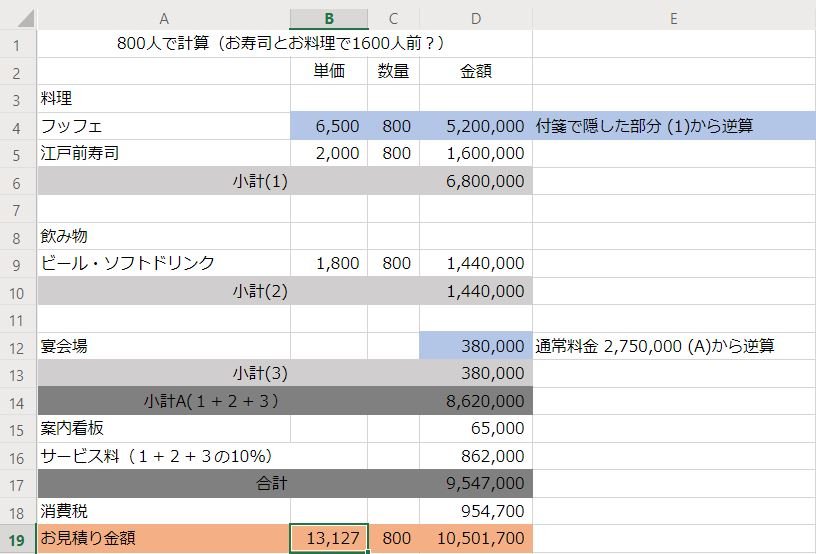Click the 380,000 subtotal in row 13
The image size is (816, 554).
pos(476,373)
